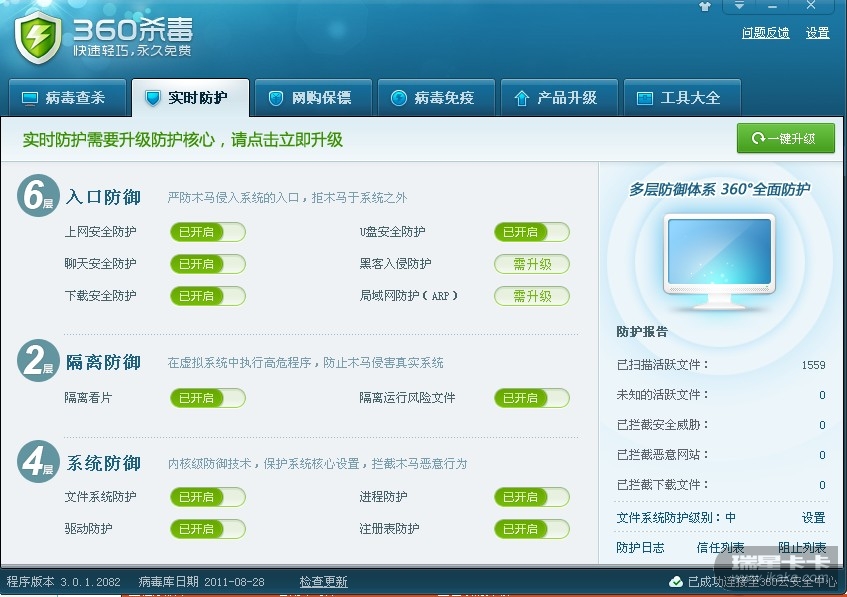The width and height of the screenshot is (847, 597).
Task: Open 设置 link in the header
Action: coord(817,33)
